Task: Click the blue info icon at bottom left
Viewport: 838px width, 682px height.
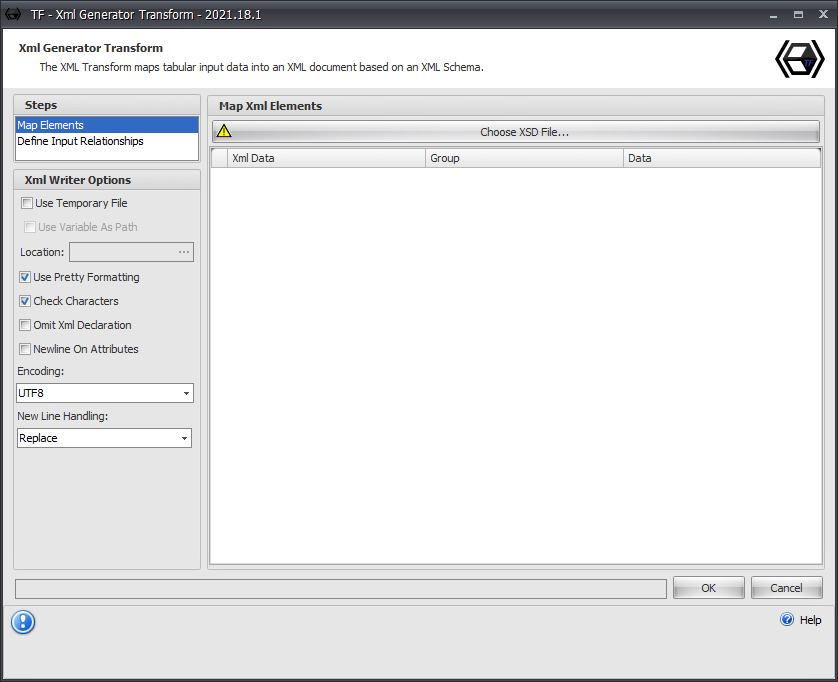Action: pyautogui.click(x=23, y=622)
